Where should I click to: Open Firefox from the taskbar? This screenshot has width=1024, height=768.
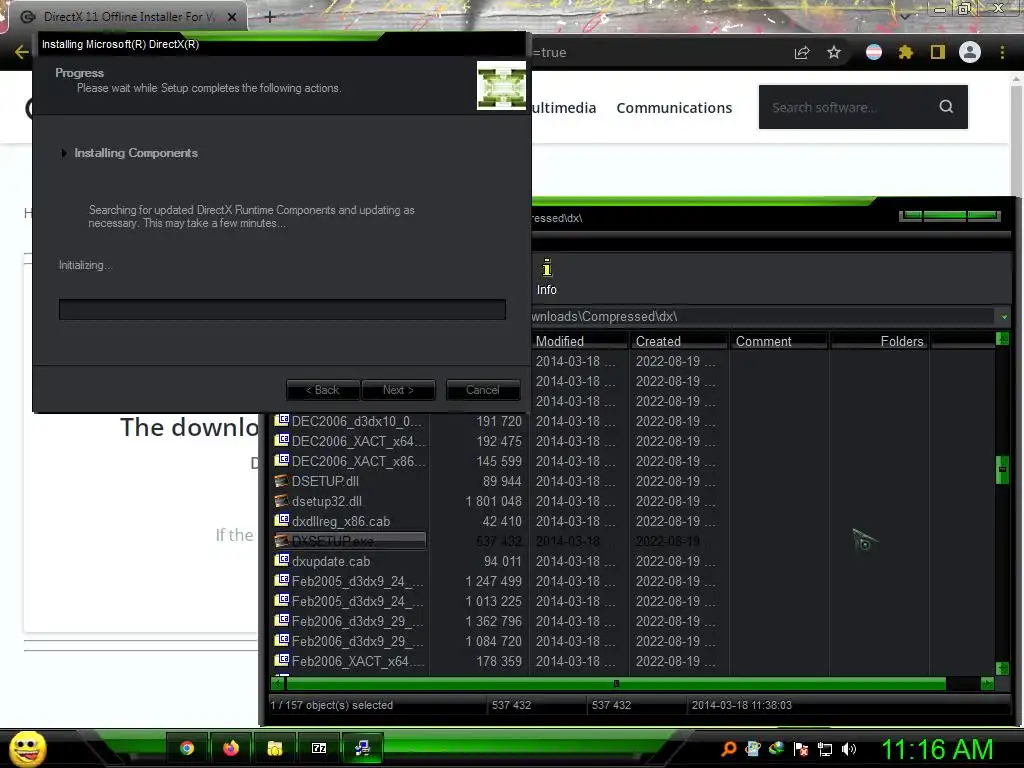pyautogui.click(x=231, y=748)
